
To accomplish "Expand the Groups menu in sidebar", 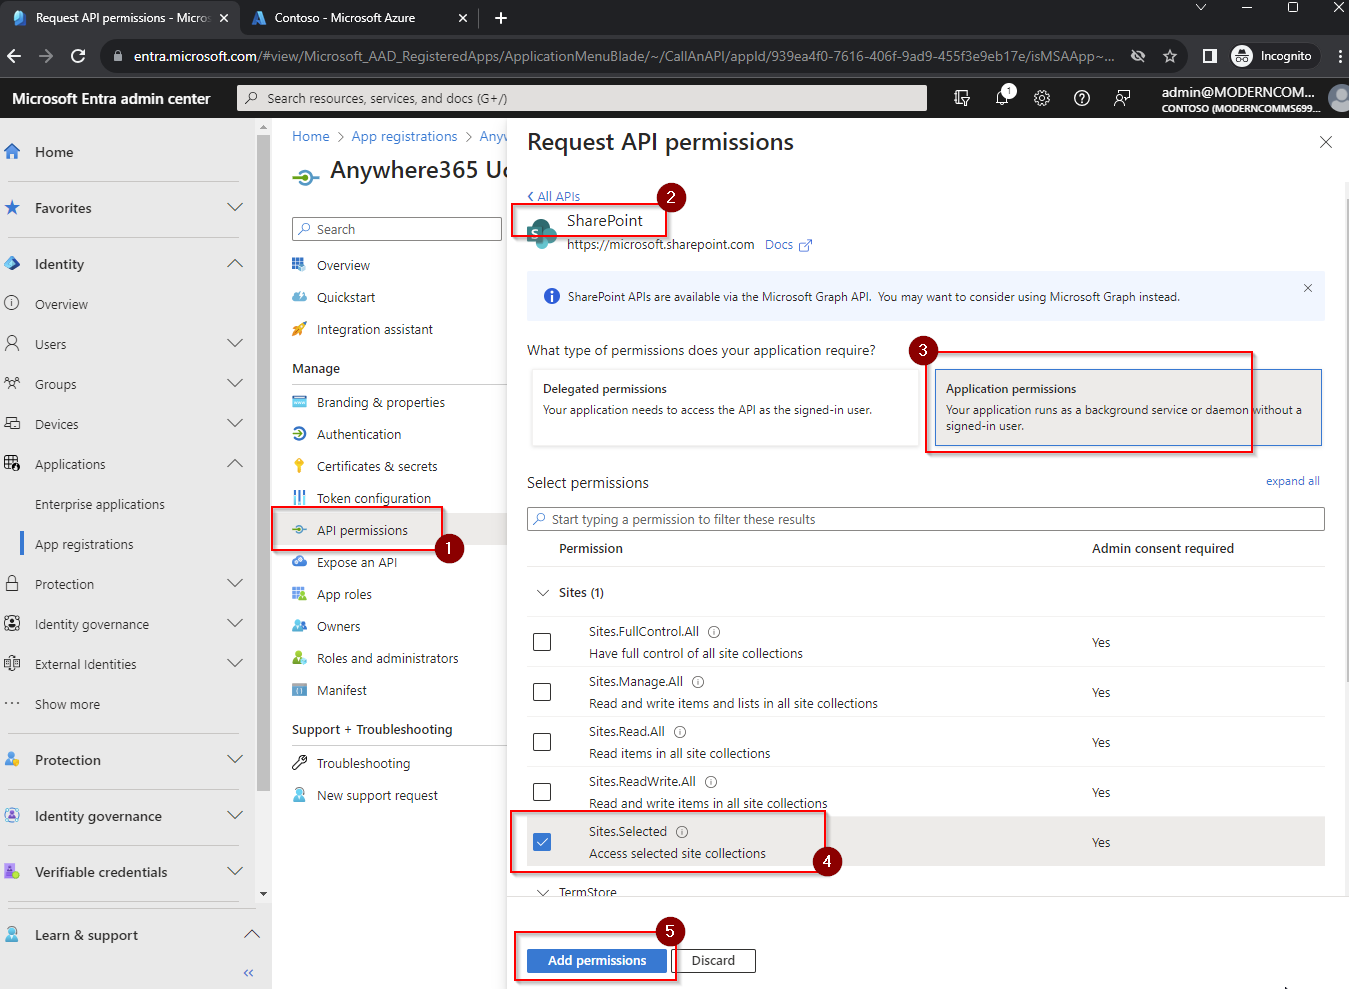I will 234,384.
